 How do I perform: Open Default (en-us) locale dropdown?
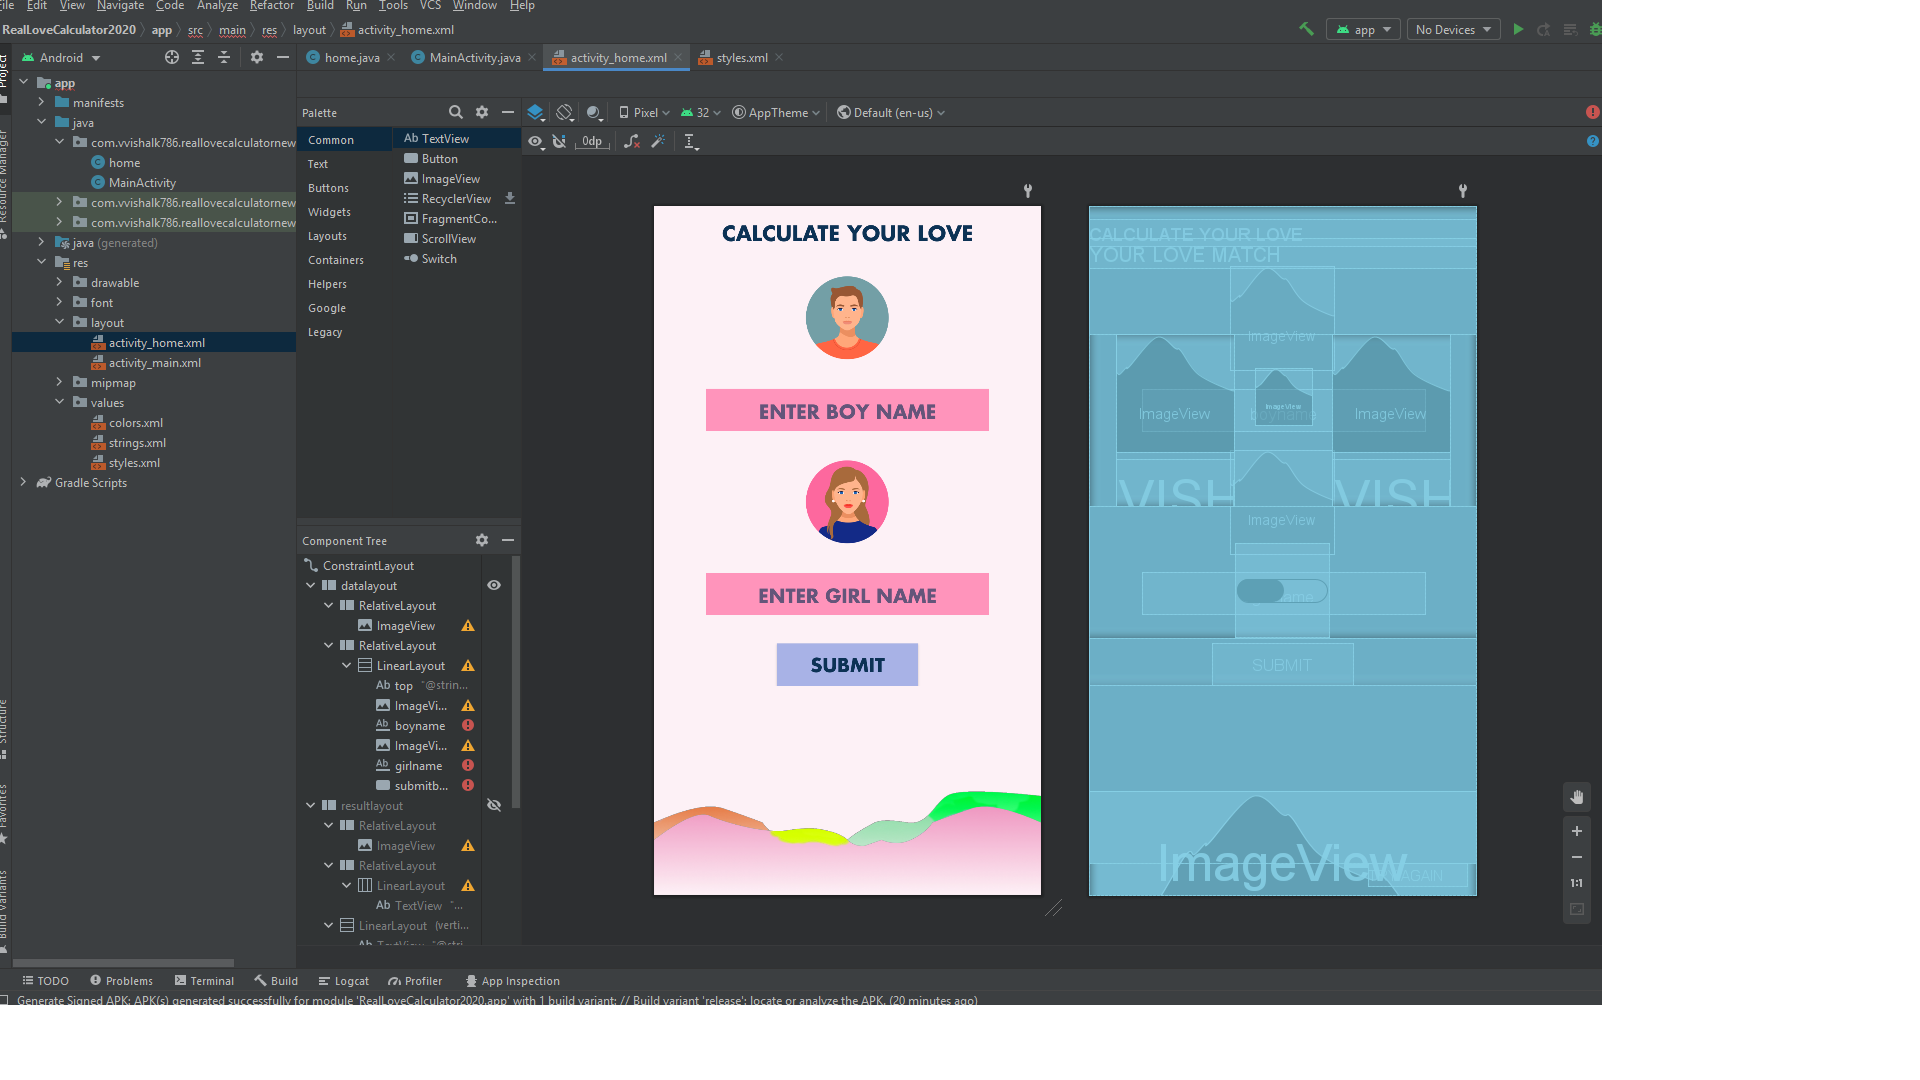891,112
